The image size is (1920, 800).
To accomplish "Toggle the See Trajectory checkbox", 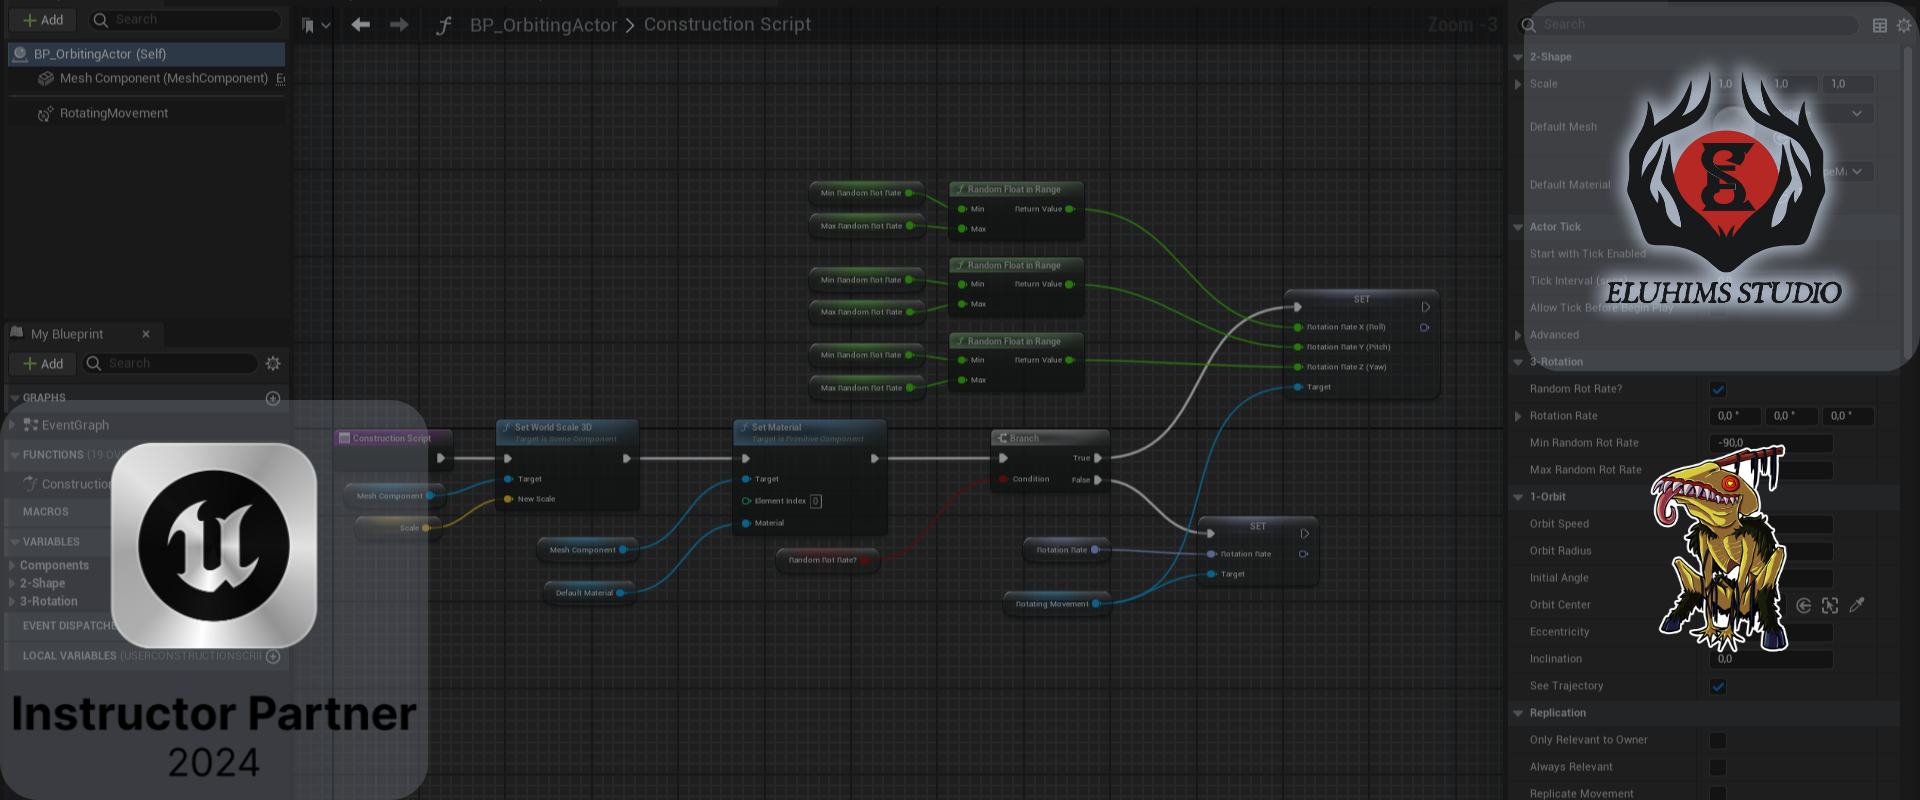I will coord(1718,686).
